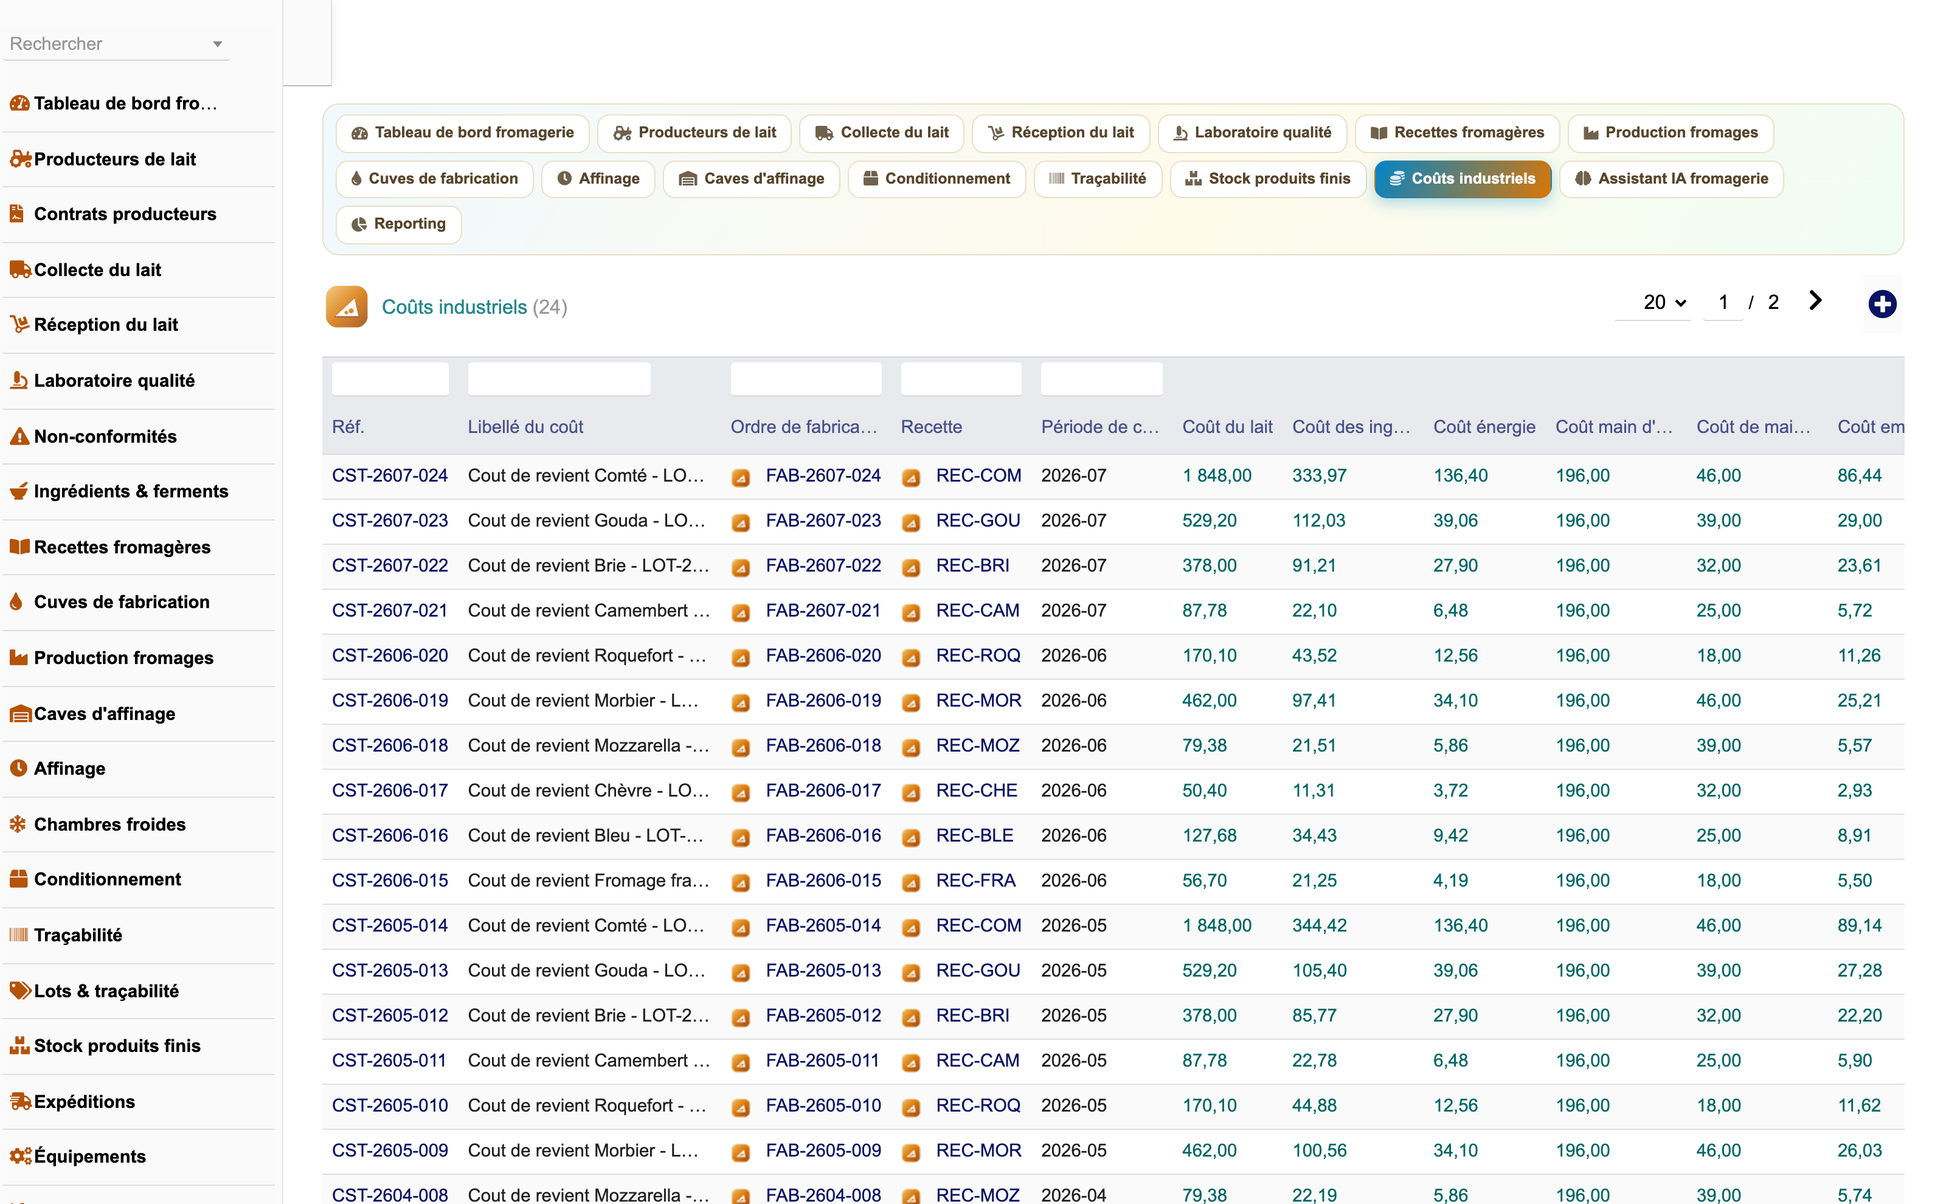Open recipe link REC-CAM in CST-2607-021 row
Viewport: 1946px width, 1204px height.
pos(977,611)
